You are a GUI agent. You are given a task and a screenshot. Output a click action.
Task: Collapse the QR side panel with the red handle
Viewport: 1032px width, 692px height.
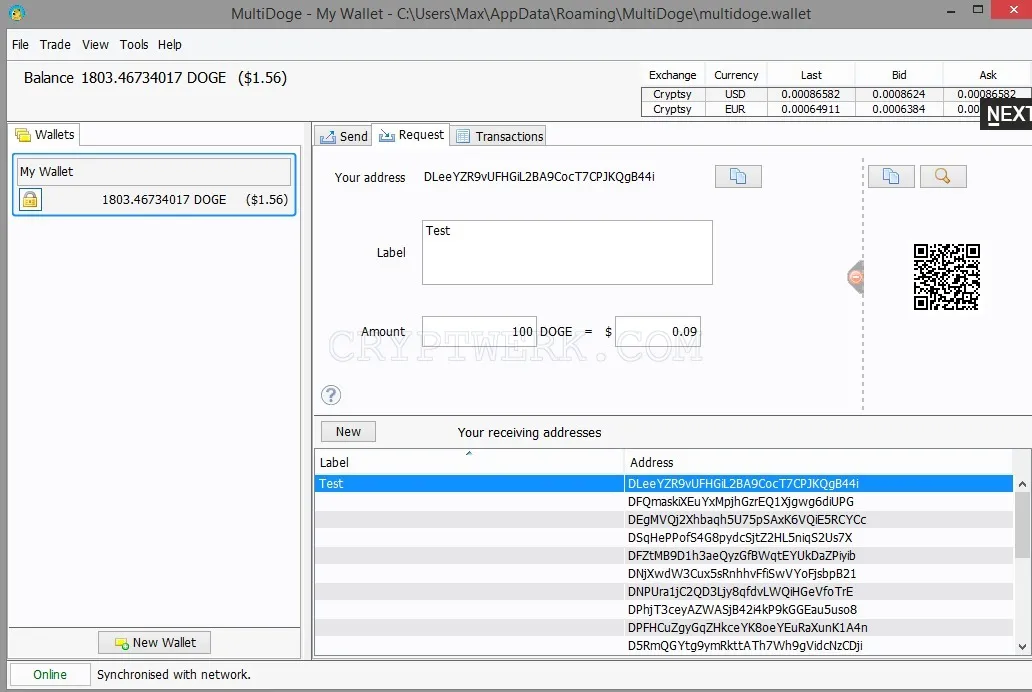pos(856,277)
